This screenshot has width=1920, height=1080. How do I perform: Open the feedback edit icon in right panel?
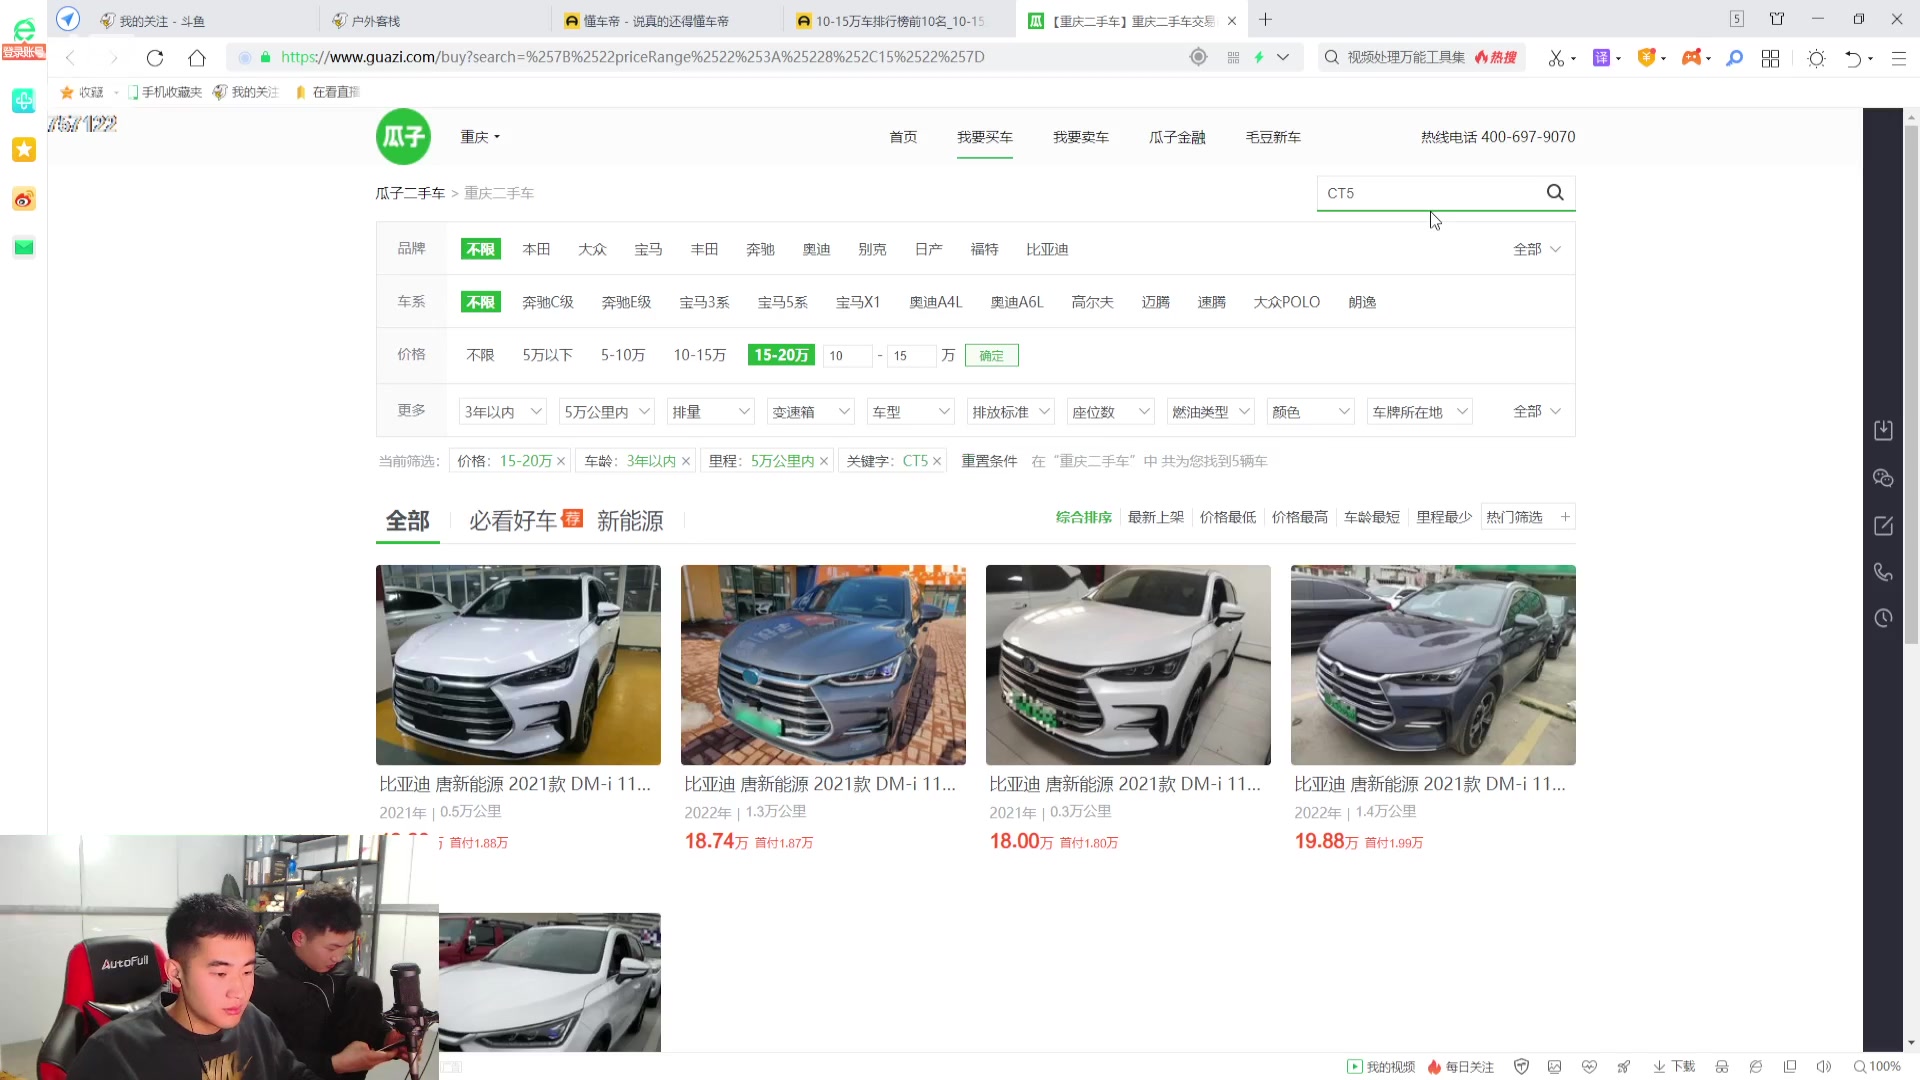coord(1883,525)
